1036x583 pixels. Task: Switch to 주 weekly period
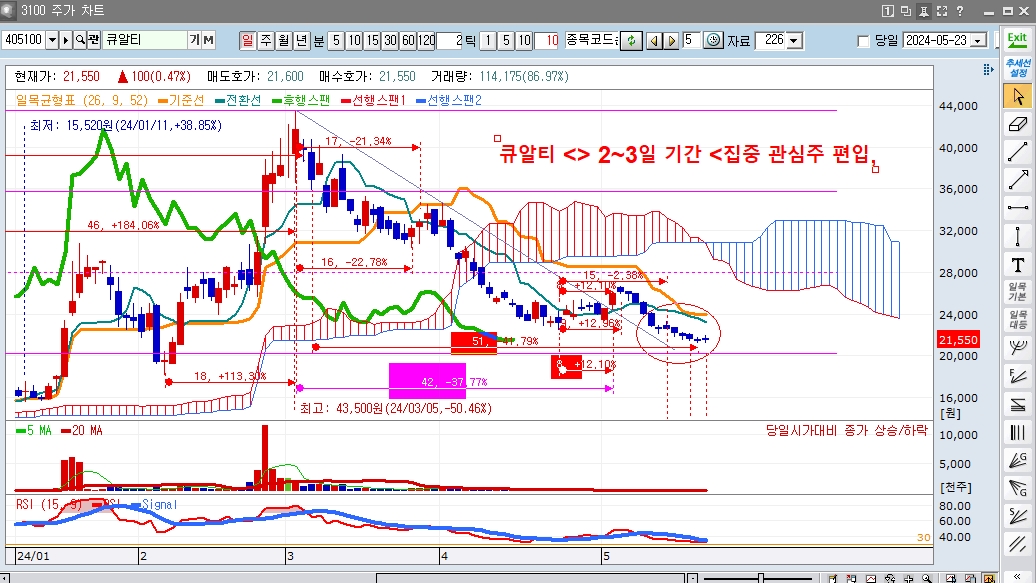266,40
